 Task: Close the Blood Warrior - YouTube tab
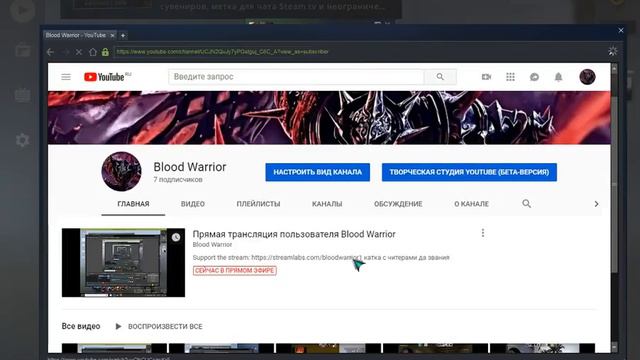(113, 36)
